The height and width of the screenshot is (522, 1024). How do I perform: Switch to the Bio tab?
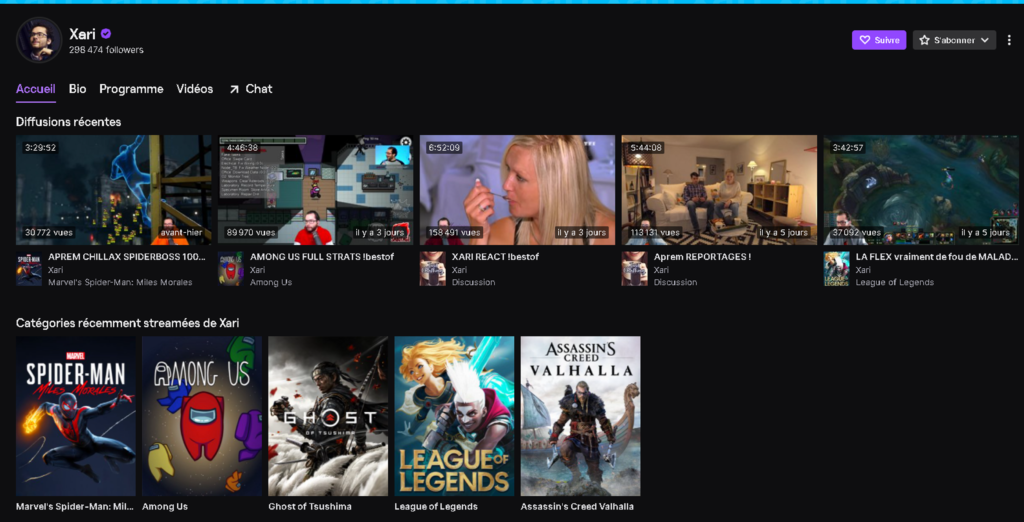78,89
